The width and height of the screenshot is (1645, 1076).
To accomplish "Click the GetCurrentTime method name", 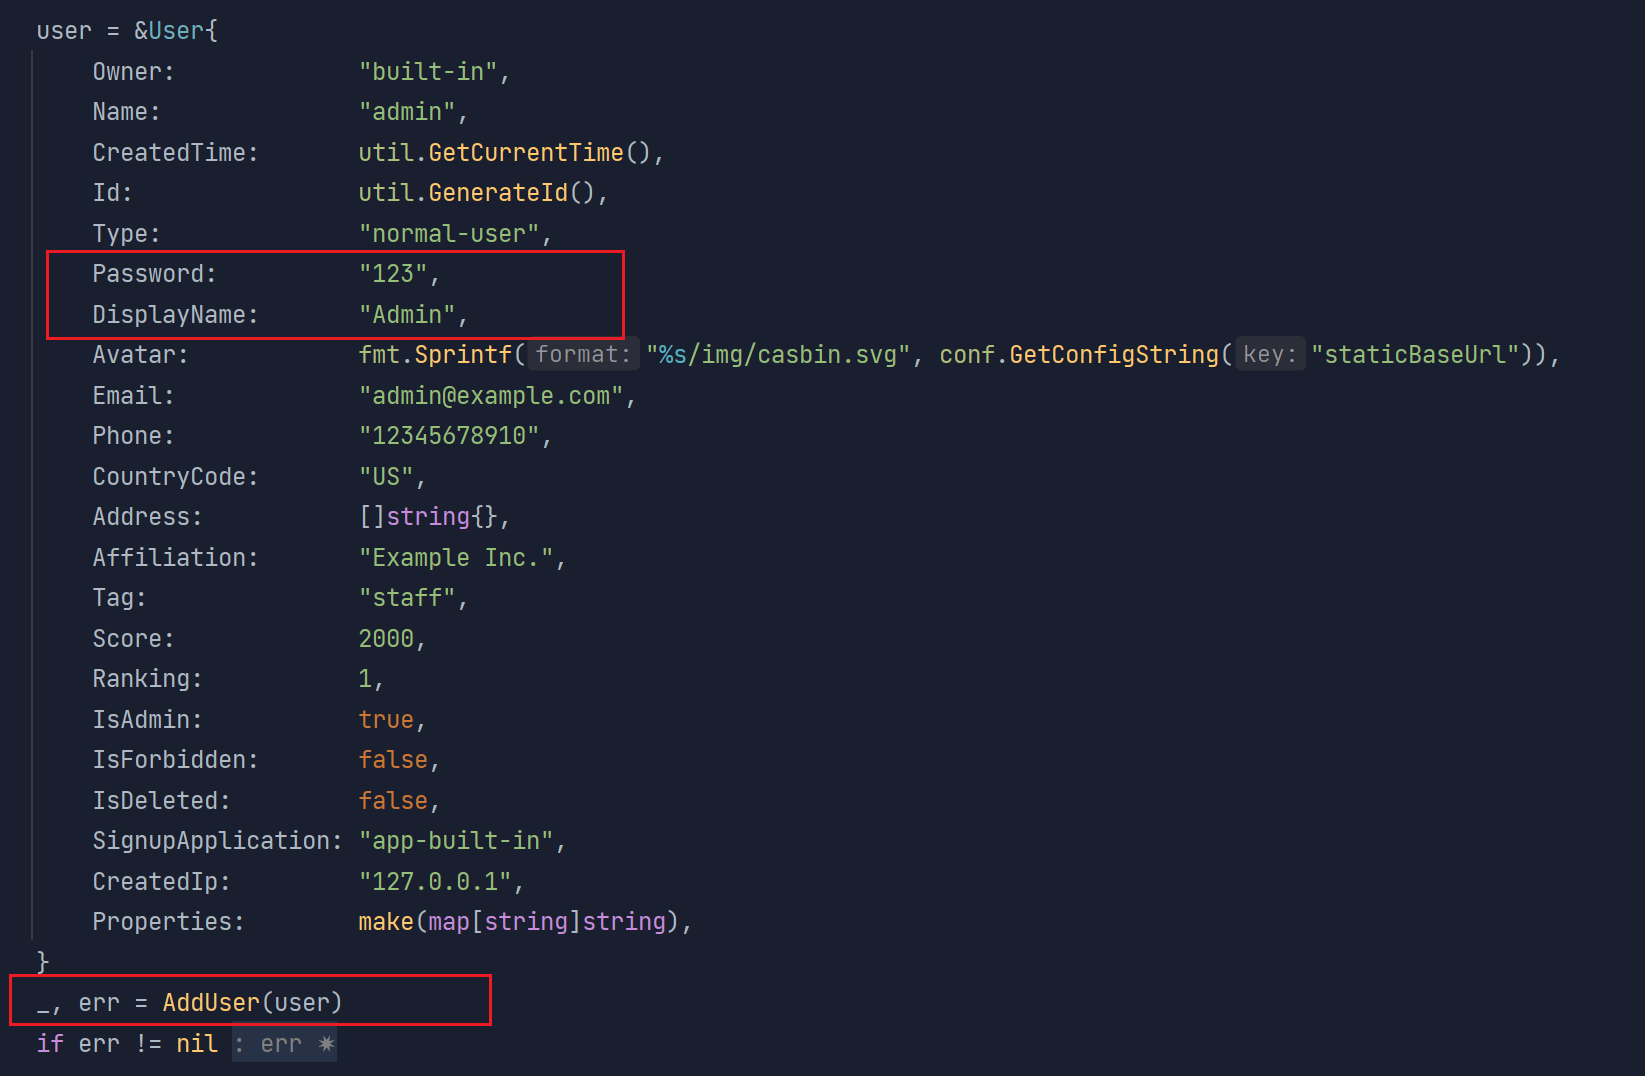I will click(x=526, y=152).
